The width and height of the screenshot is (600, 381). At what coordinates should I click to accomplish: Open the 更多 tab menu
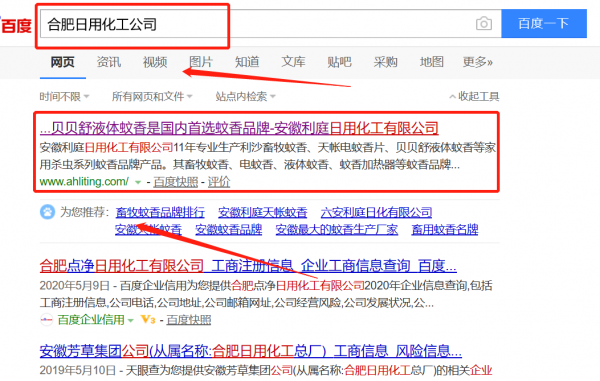click(x=478, y=62)
